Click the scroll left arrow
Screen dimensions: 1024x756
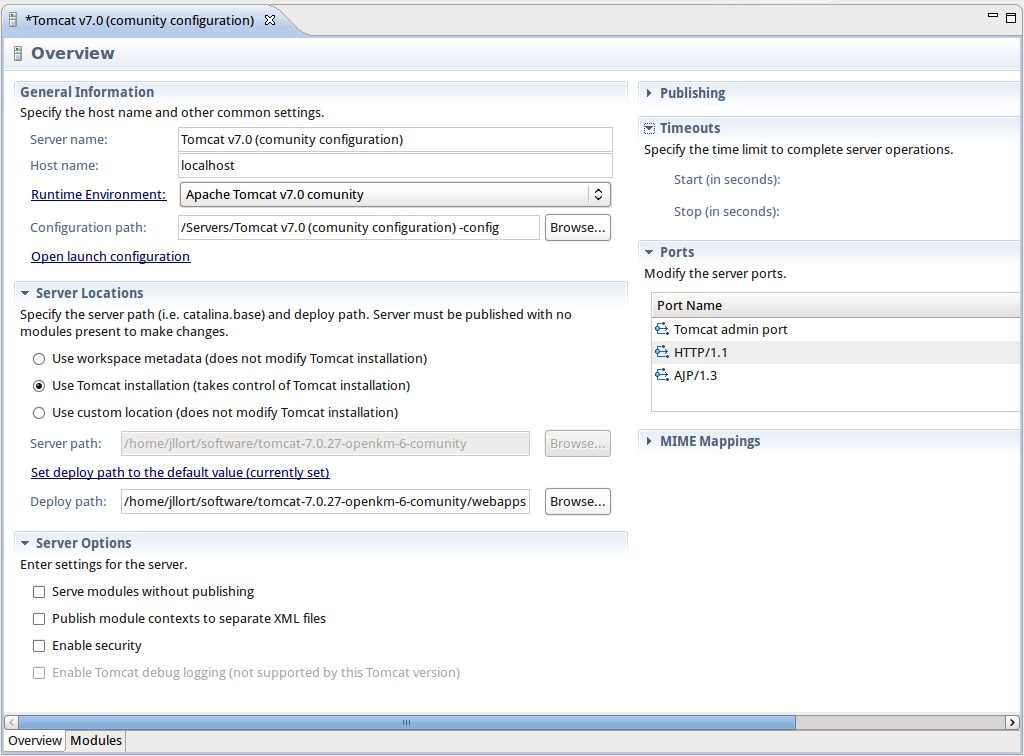12,722
